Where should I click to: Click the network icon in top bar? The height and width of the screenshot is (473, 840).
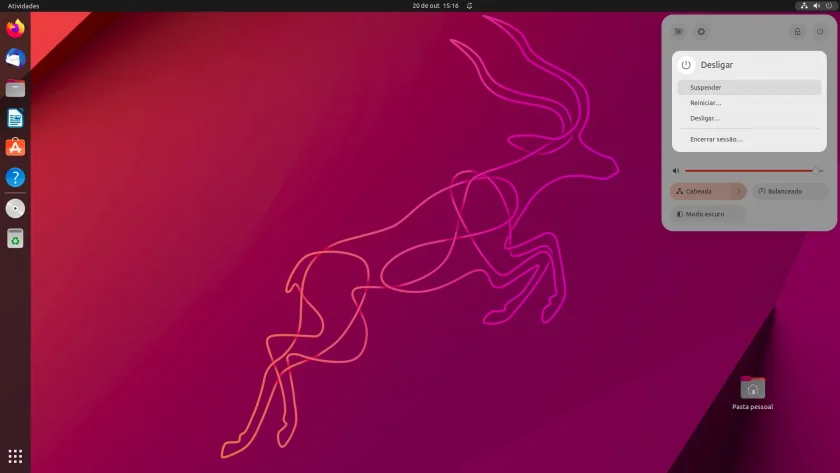(804, 5)
